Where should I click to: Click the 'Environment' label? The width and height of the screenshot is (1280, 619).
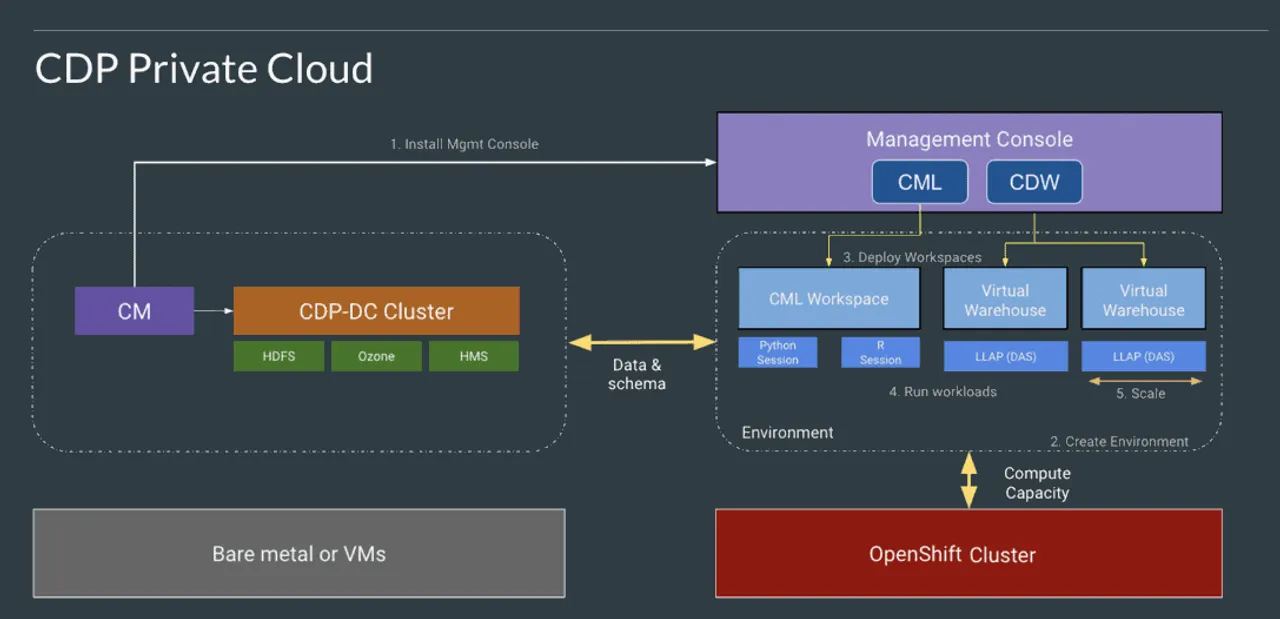(x=788, y=432)
